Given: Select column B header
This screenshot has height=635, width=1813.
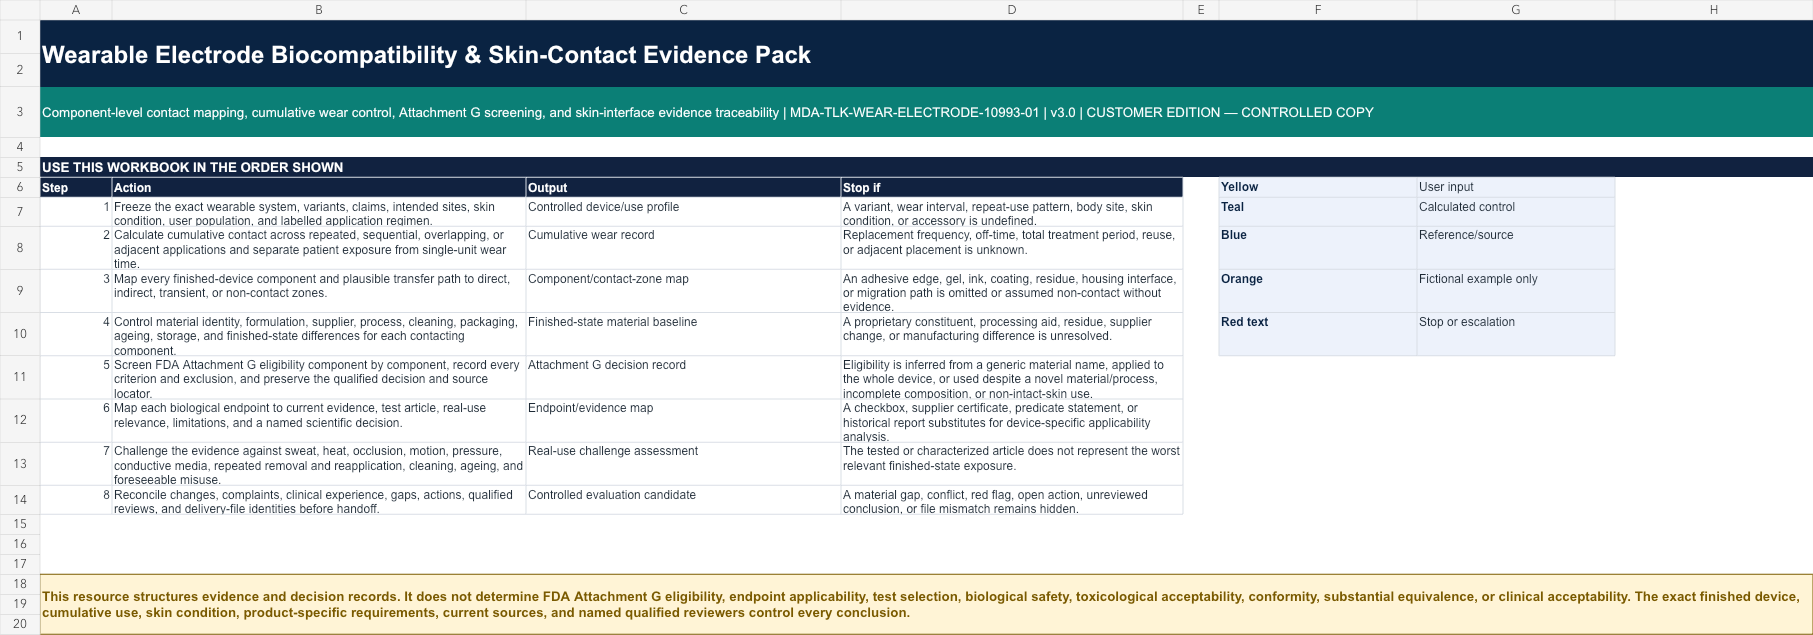Looking at the screenshot, I should point(319,9).
